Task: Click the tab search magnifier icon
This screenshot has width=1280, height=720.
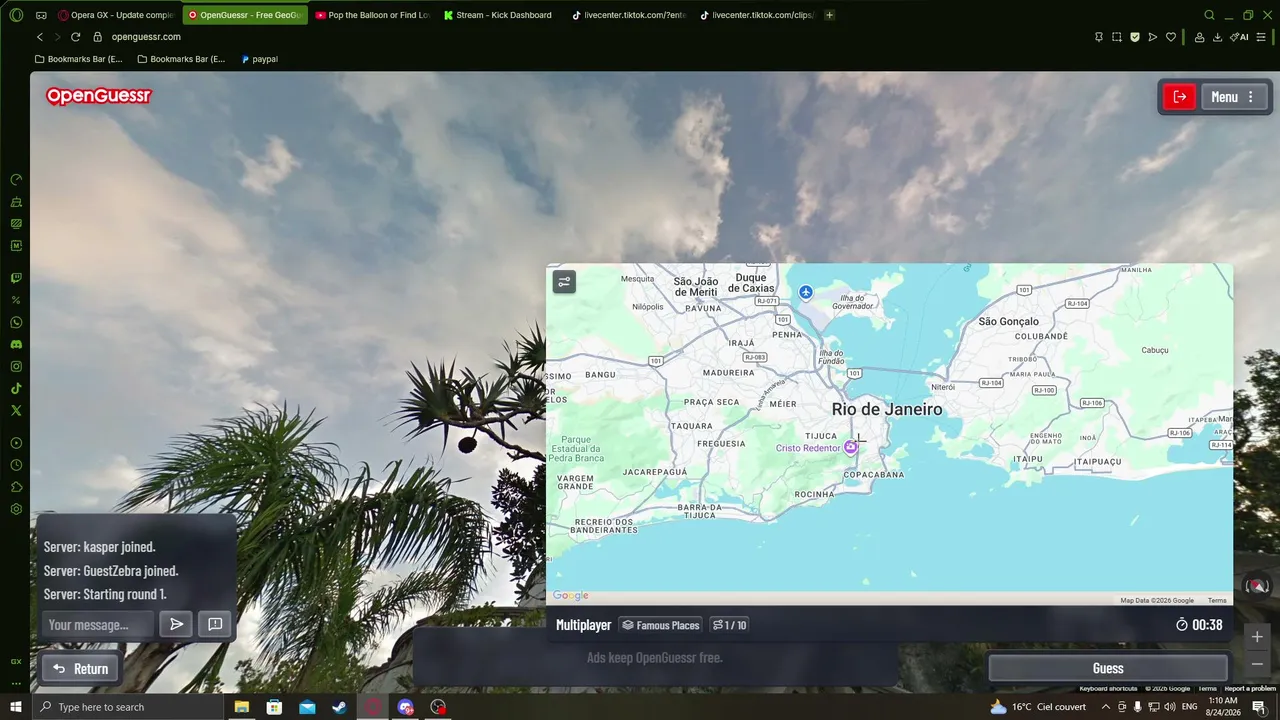Action: [1209, 15]
